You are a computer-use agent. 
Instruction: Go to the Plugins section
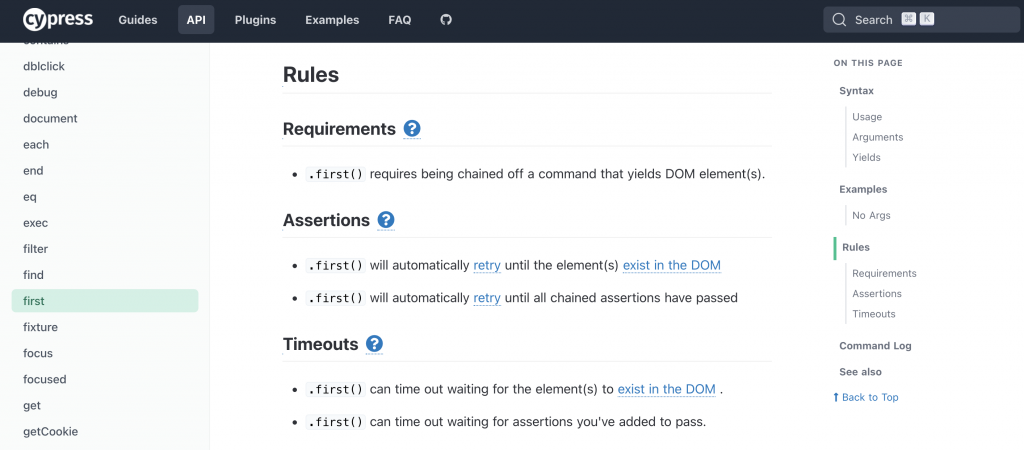(255, 20)
